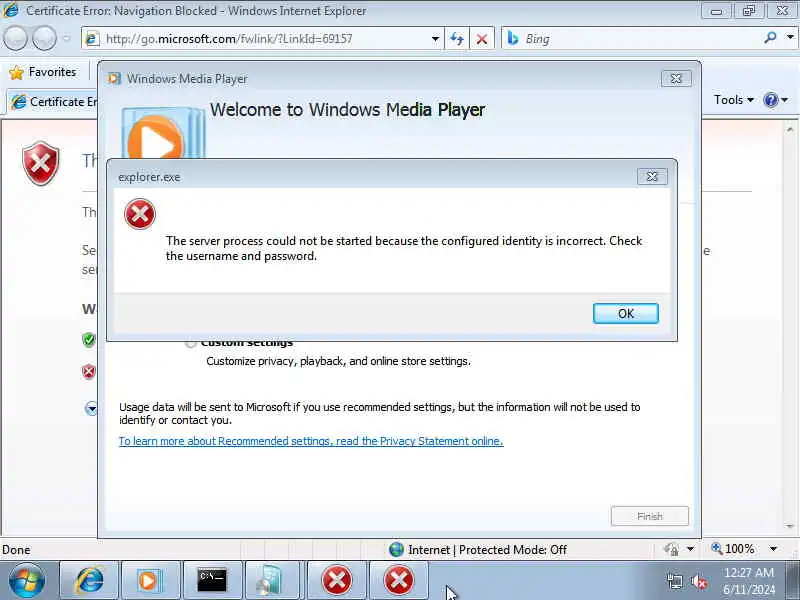Viewport: 800px width, 600px height.
Task: Click the Windows Media Player title icon
Action: click(x=114, y=79)
